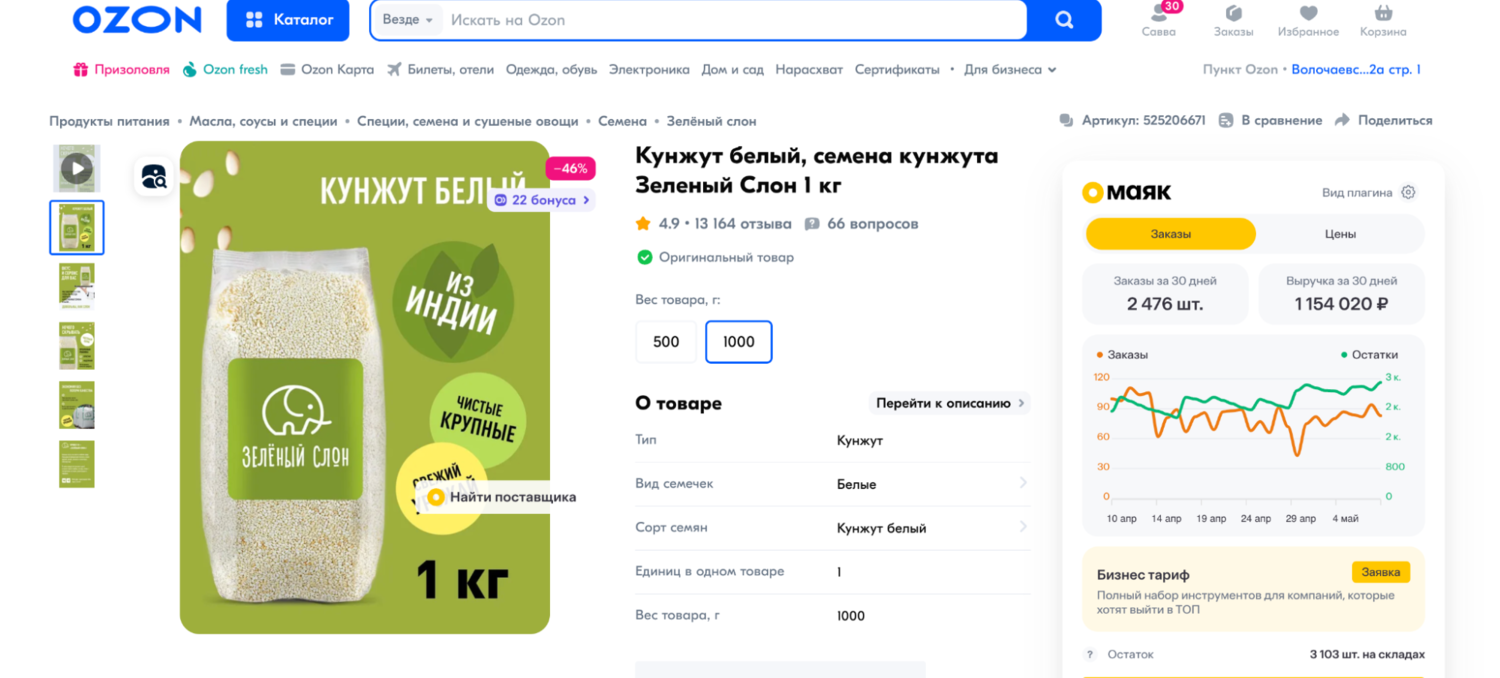The height and width of the screenshot is (678, 1500).
Task: Play the product video thumbnail
Action: [x=77, y=168]
